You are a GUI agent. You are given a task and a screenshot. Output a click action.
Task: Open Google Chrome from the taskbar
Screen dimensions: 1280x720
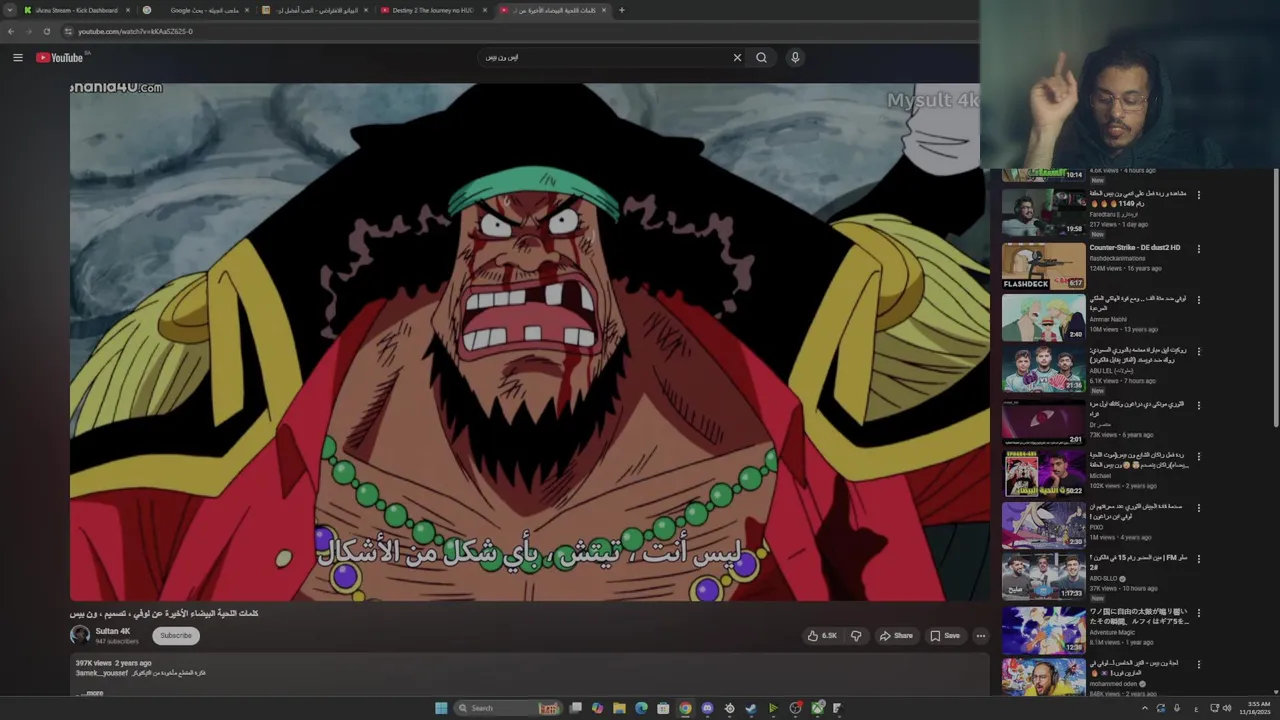685,708
